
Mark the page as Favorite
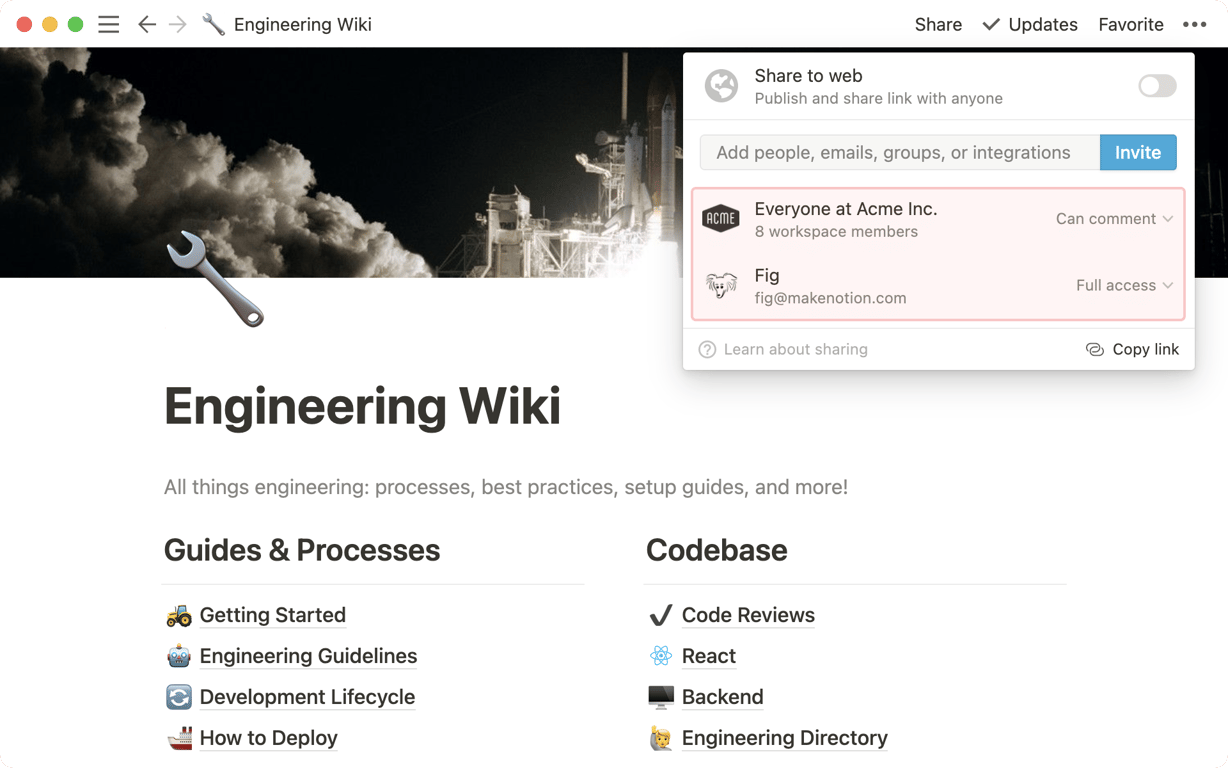pos(1130,25)
